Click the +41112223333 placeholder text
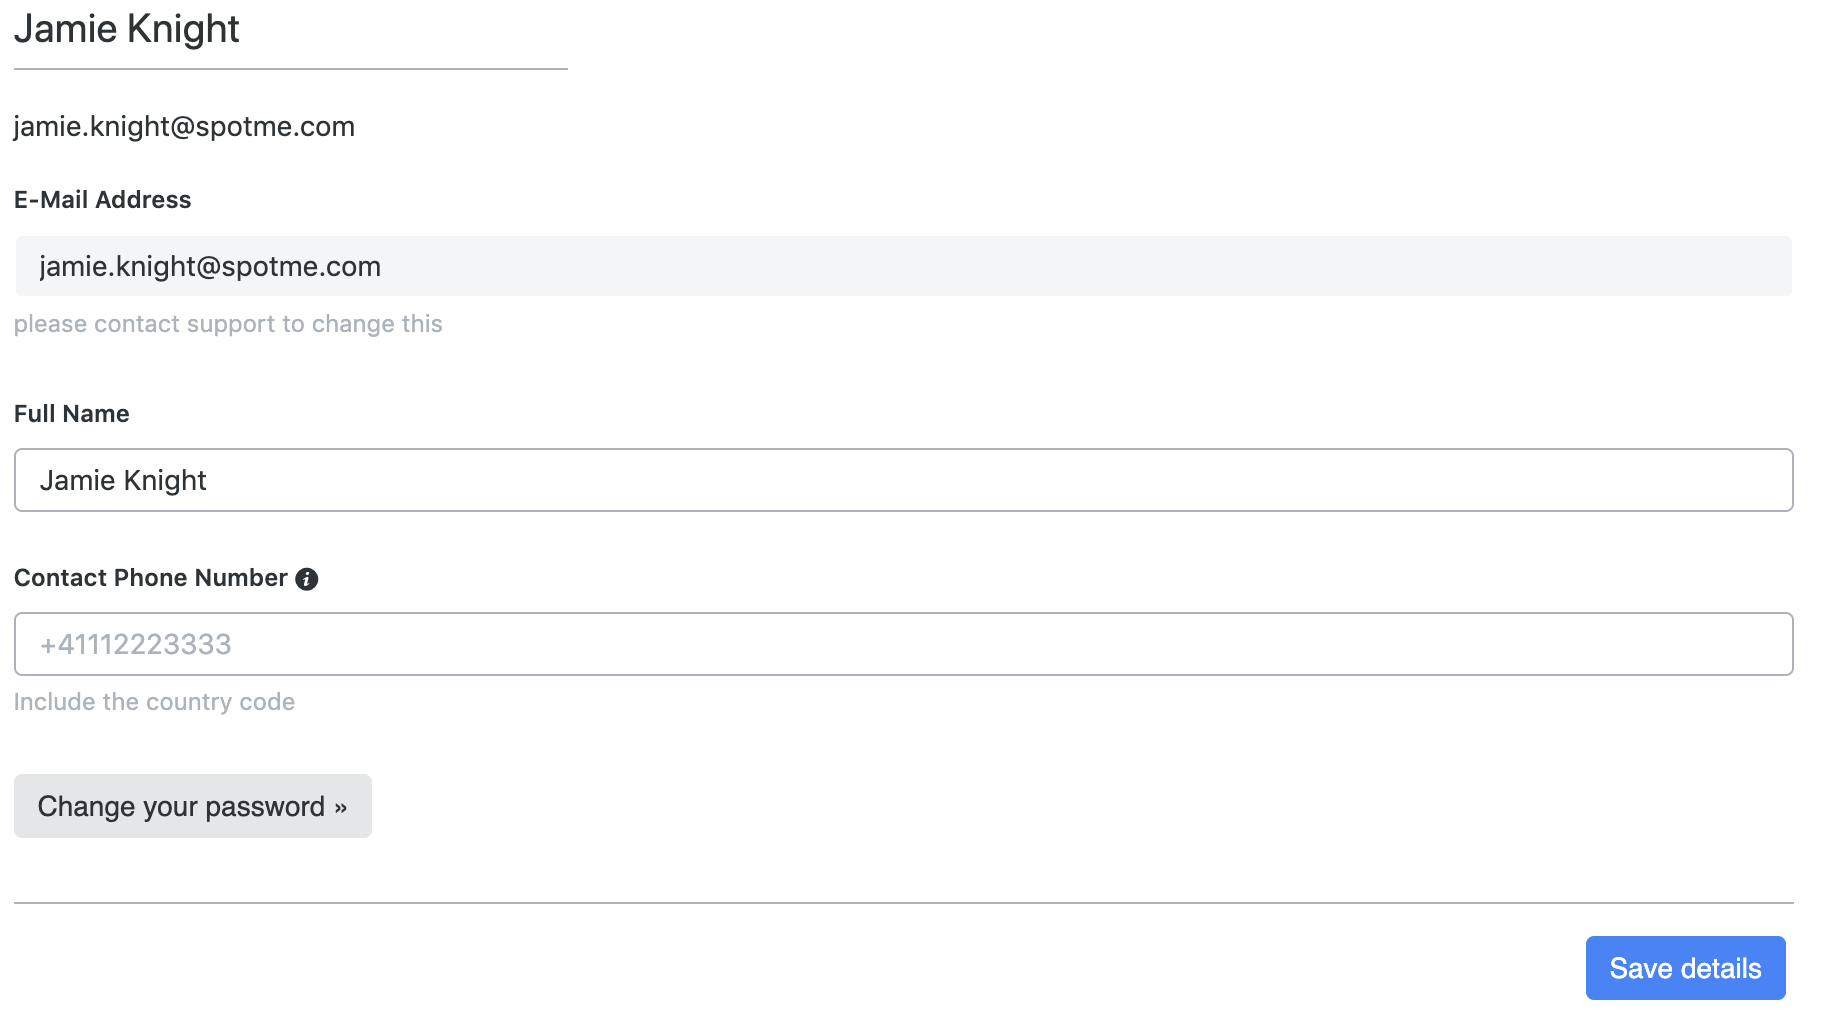The image size is (1822, 1032). [136, 644]
